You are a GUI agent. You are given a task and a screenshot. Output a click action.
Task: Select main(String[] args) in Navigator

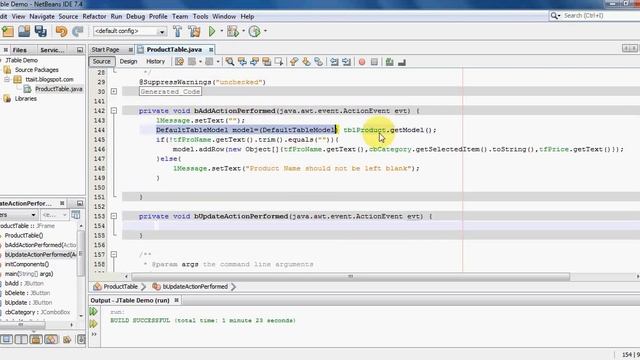point(29,274)
